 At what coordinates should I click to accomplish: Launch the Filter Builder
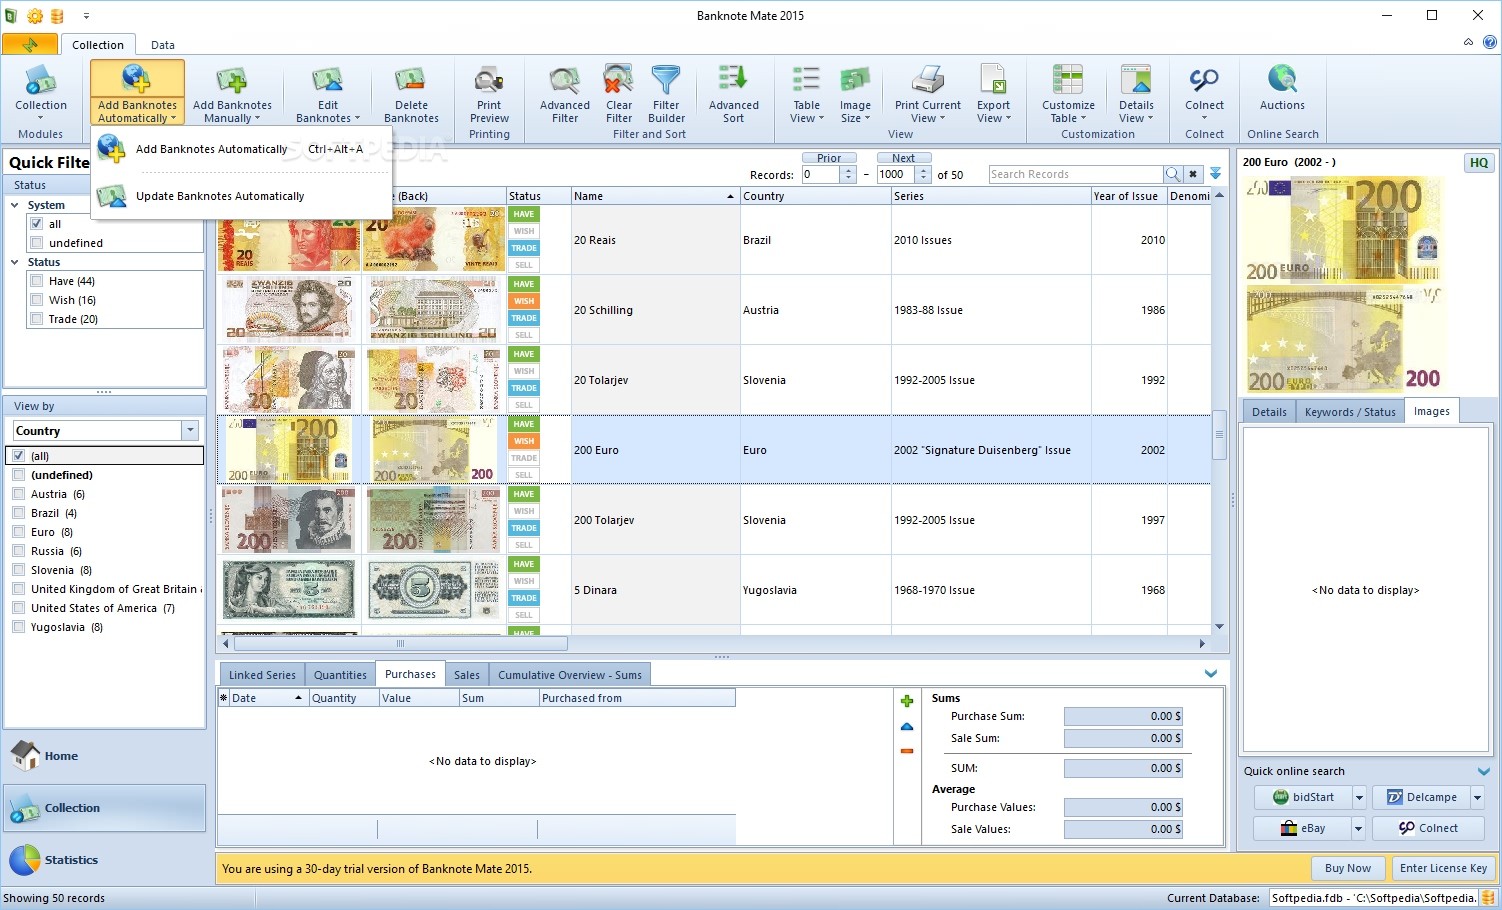pos(666,94)
